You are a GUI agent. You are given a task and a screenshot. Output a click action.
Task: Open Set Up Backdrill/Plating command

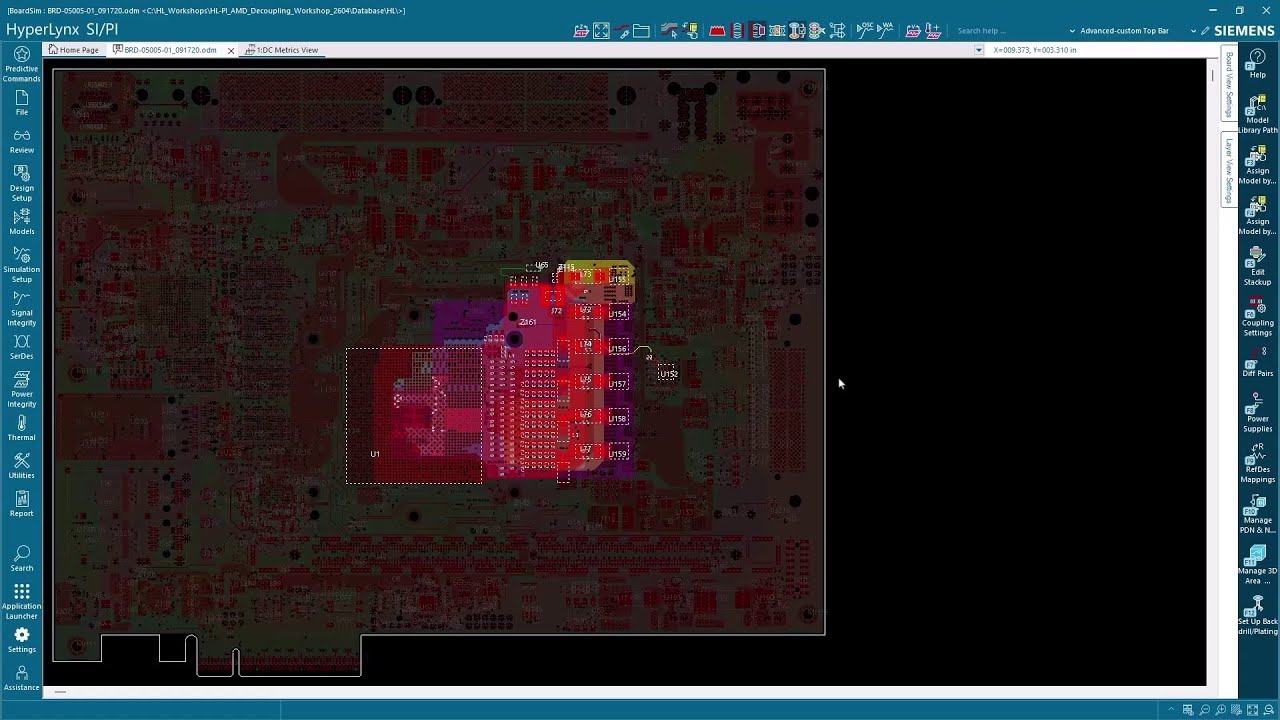click(1257, 616)
